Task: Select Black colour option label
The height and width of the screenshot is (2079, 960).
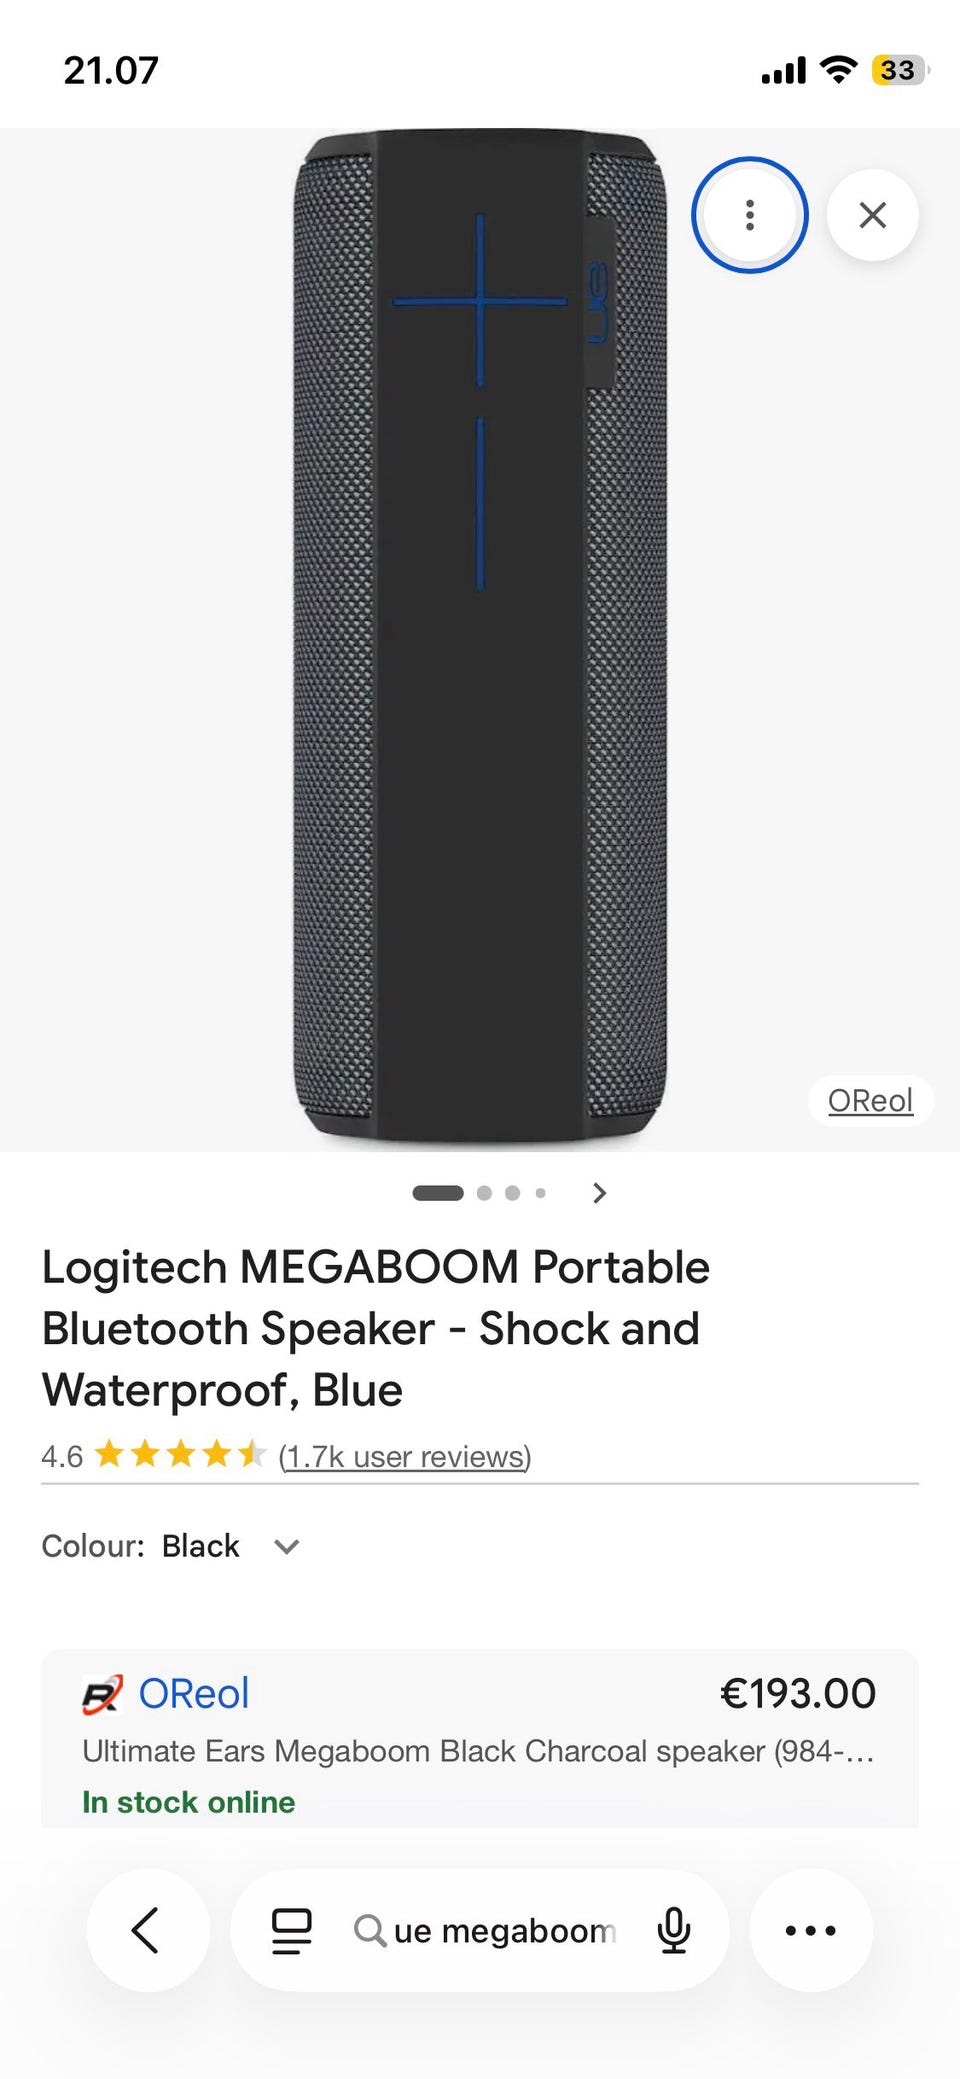Action: (200, 1547)
